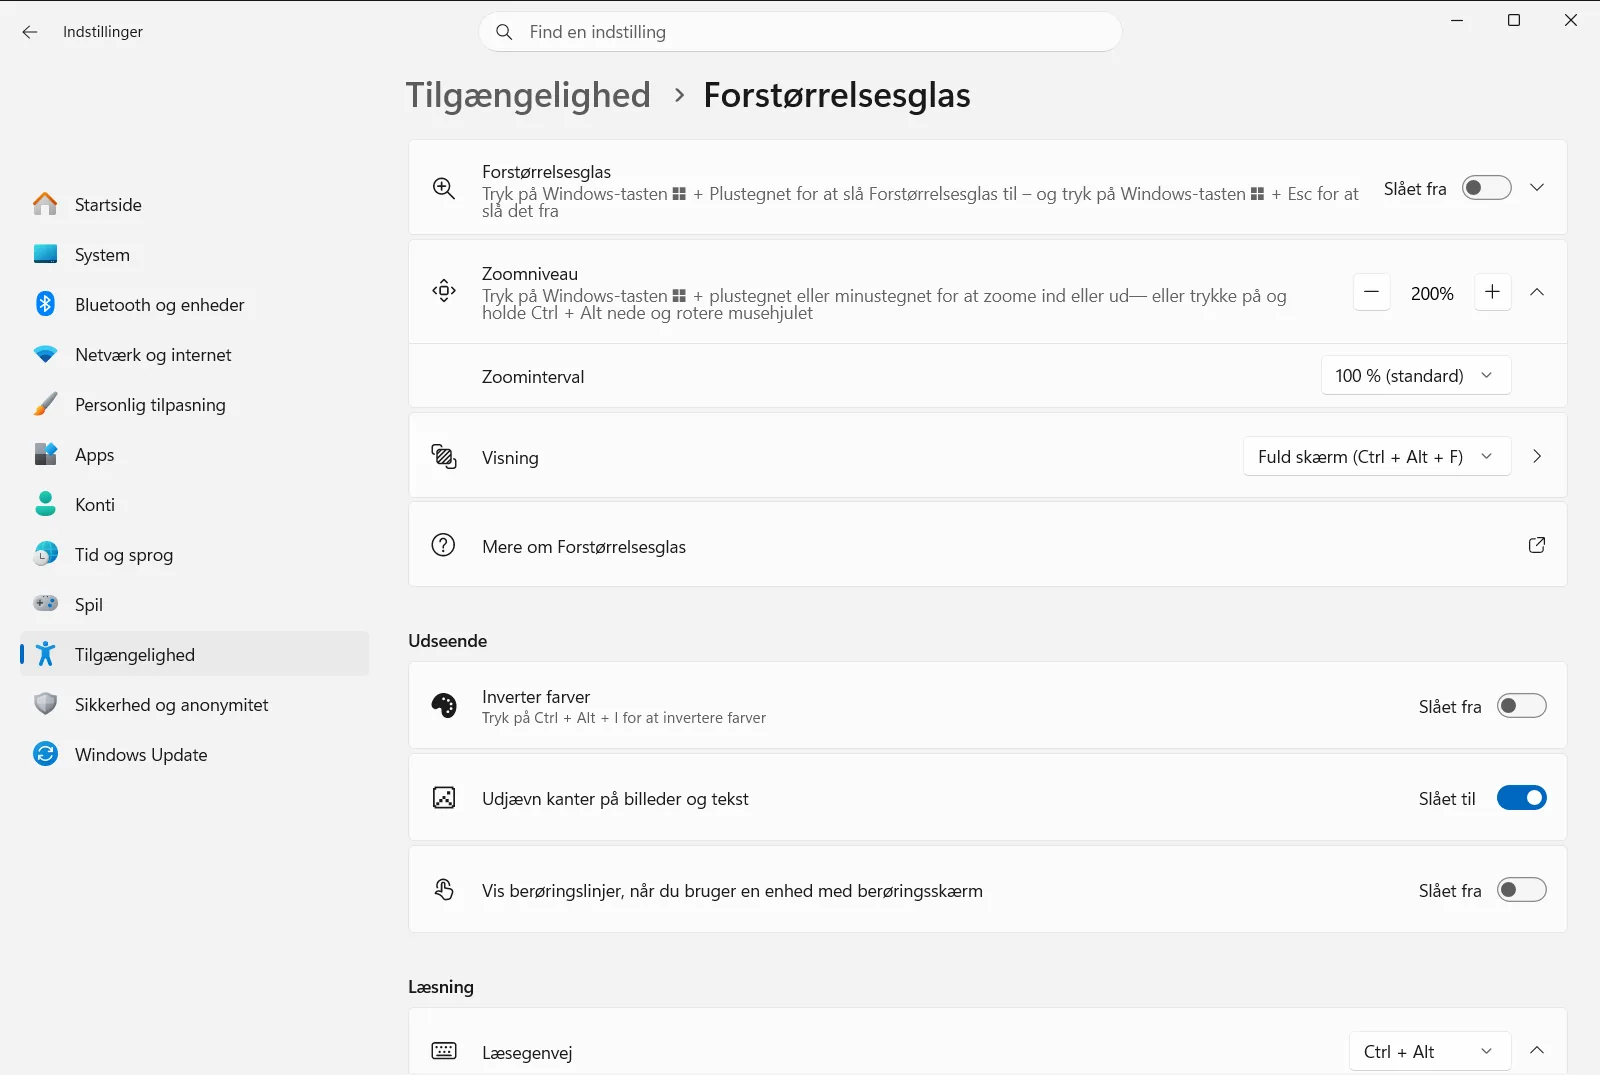The height and width of the screenshot is (1075, 1600).
Task: Go to Windows Update page
Action: [x=194, y=754]
